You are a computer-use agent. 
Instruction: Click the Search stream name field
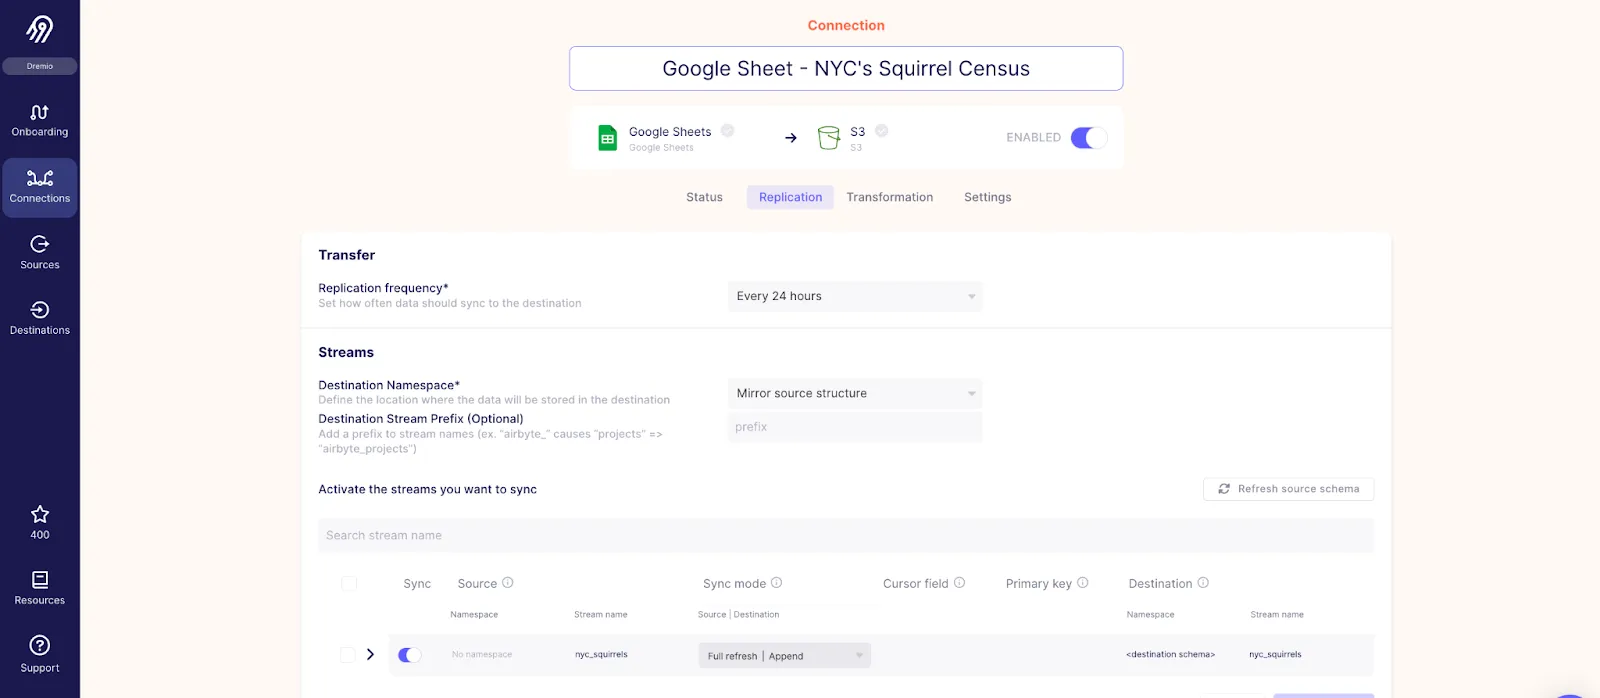pos(846,535)
